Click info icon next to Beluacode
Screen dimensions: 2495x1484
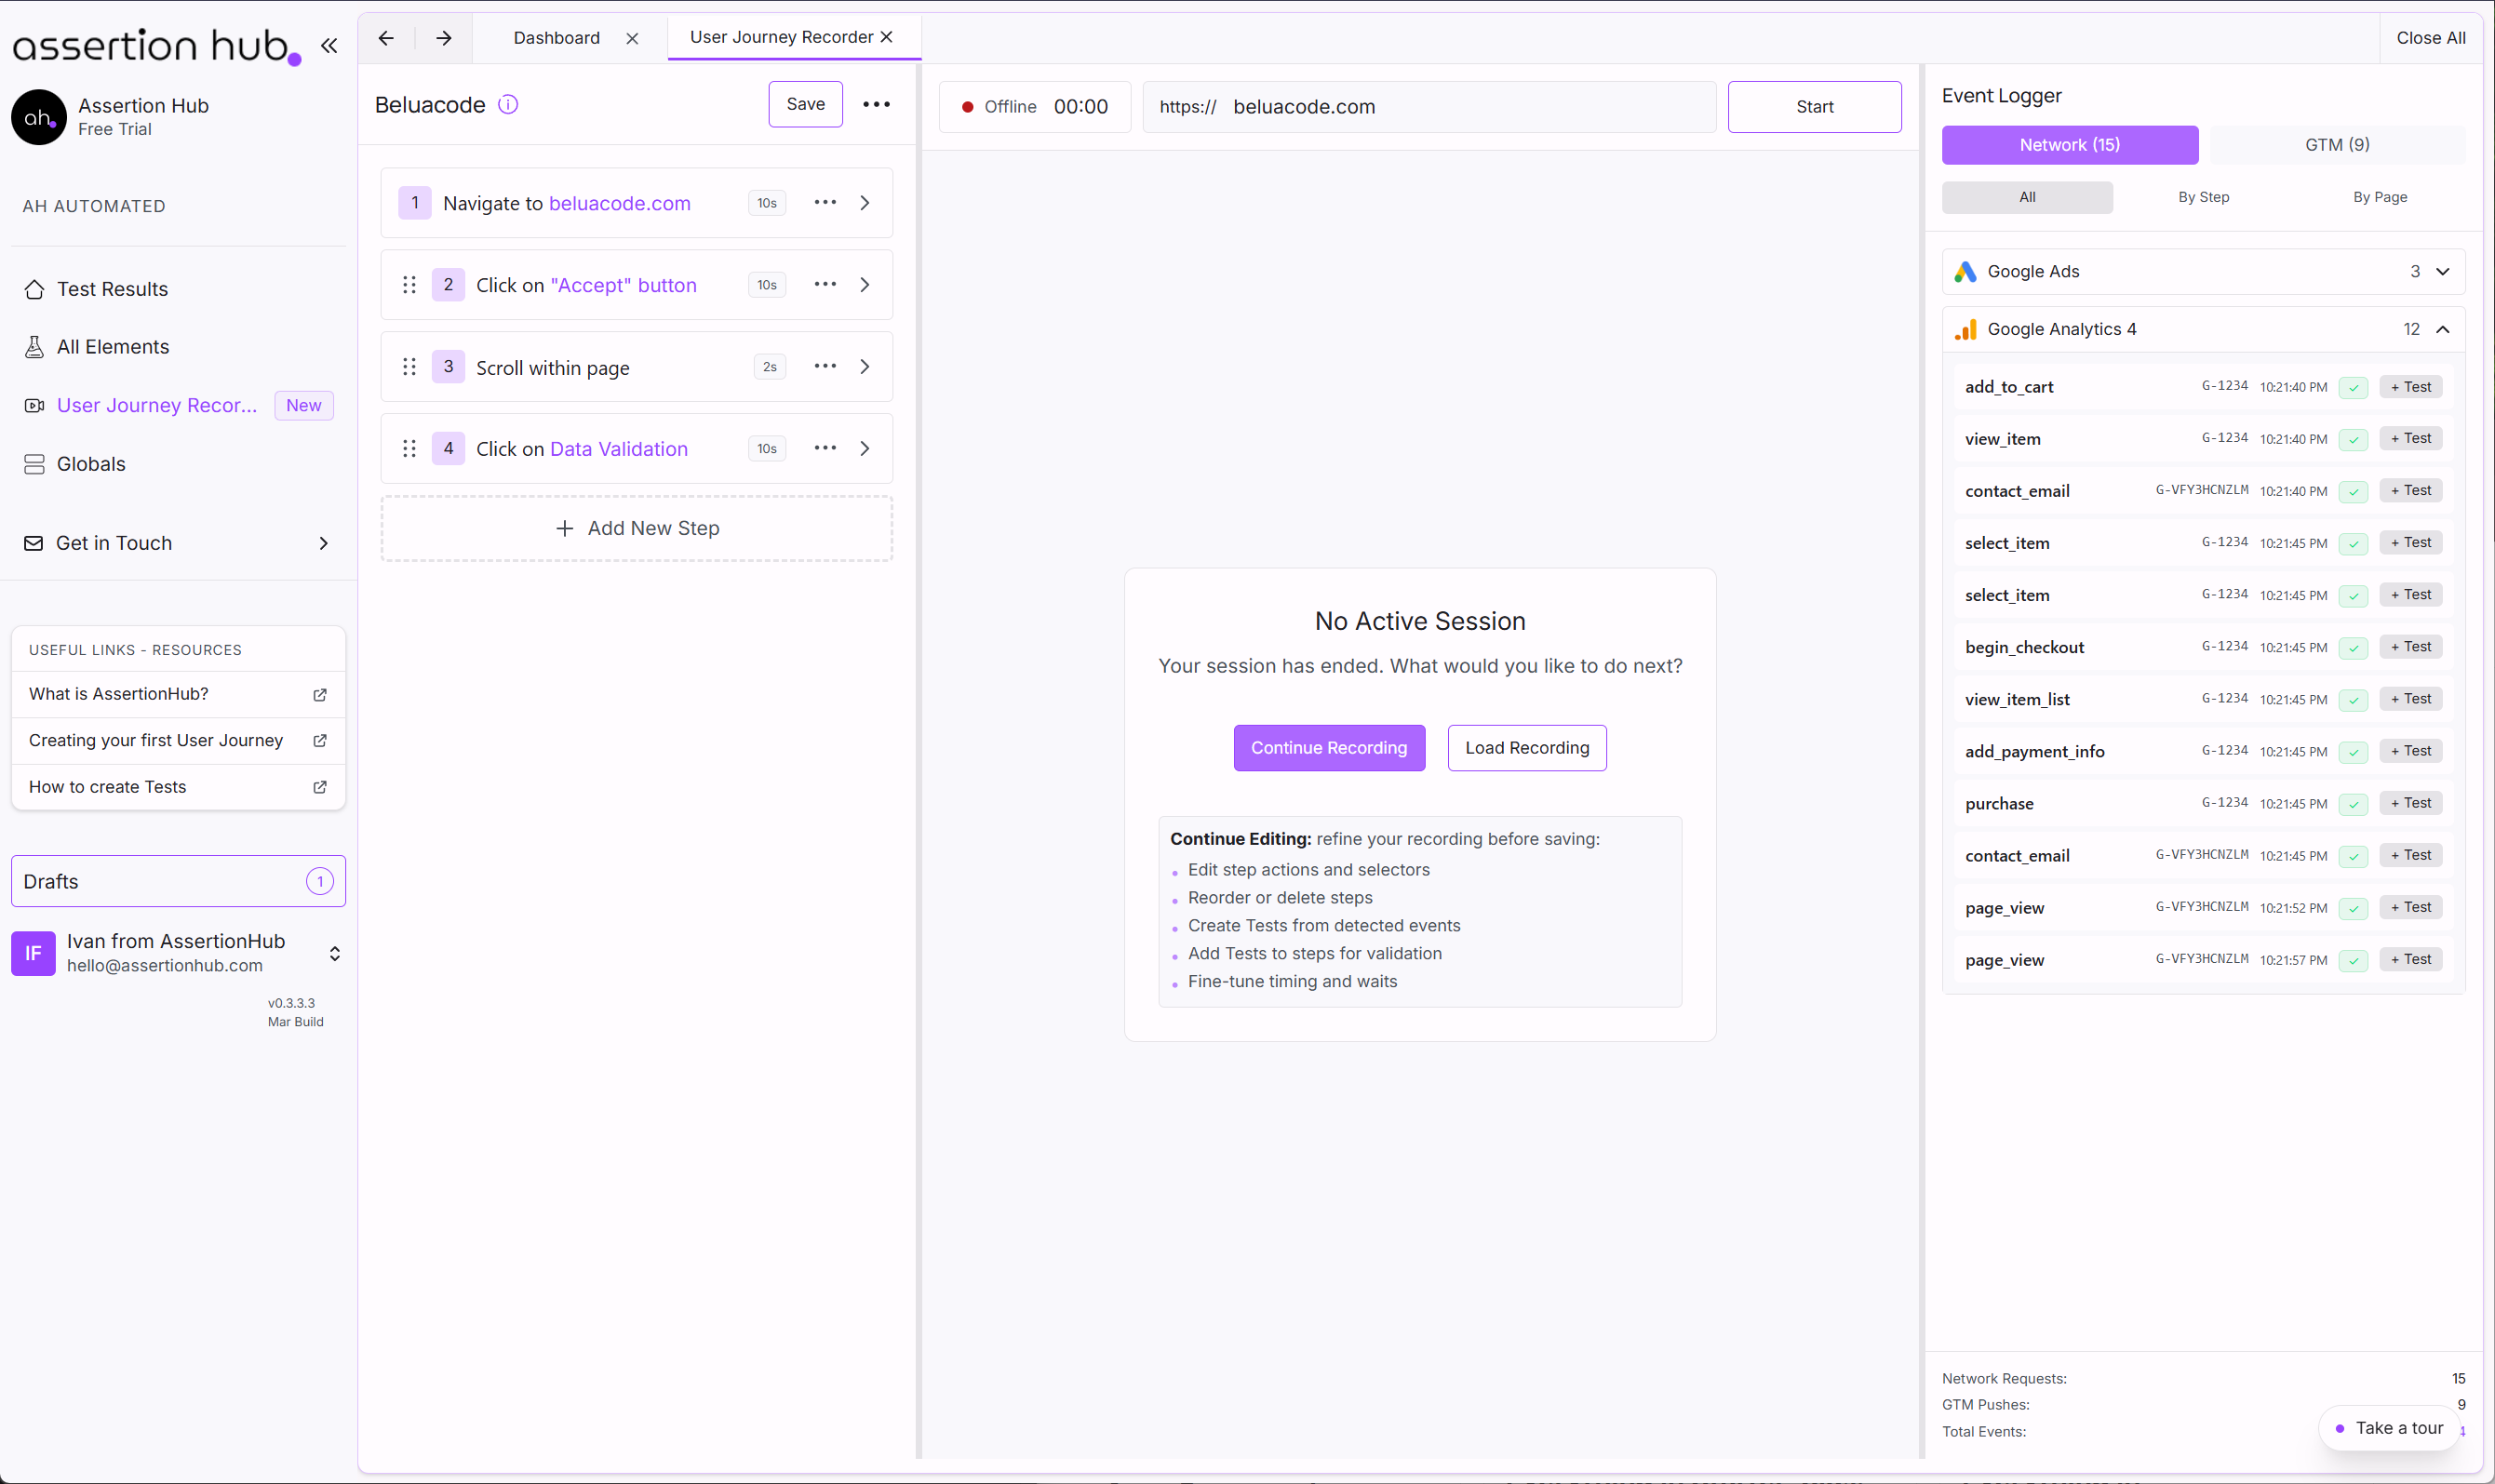pyautogui.click(x=508, y=104)
